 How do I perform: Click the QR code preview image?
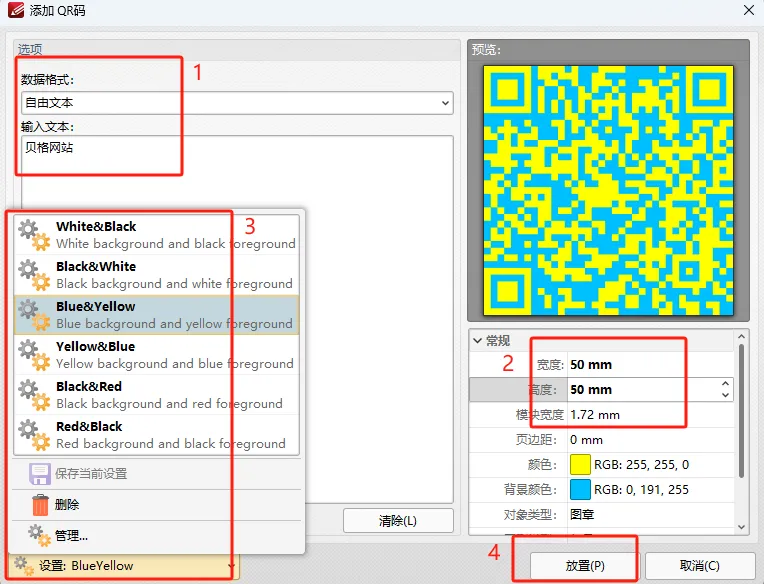coord(608,190)
